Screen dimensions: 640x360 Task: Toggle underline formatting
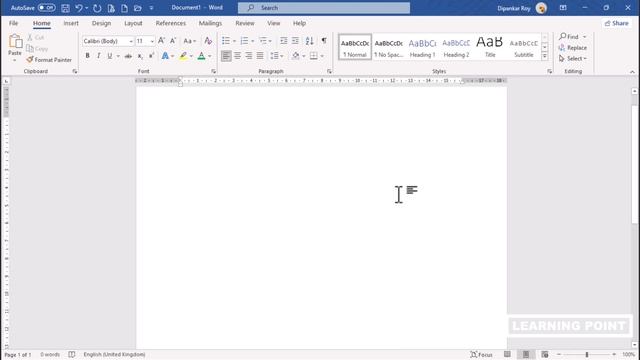point(110,56)
